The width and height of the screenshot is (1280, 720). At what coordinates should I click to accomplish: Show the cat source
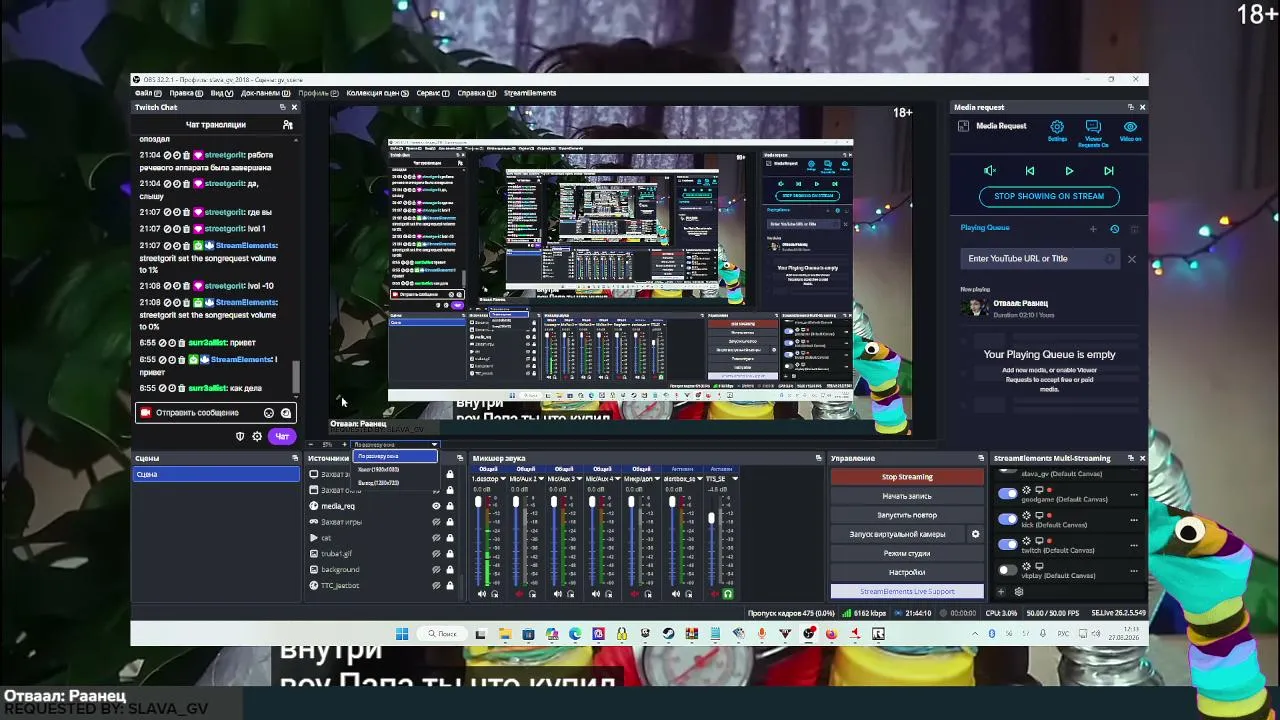tap(436, 538)
